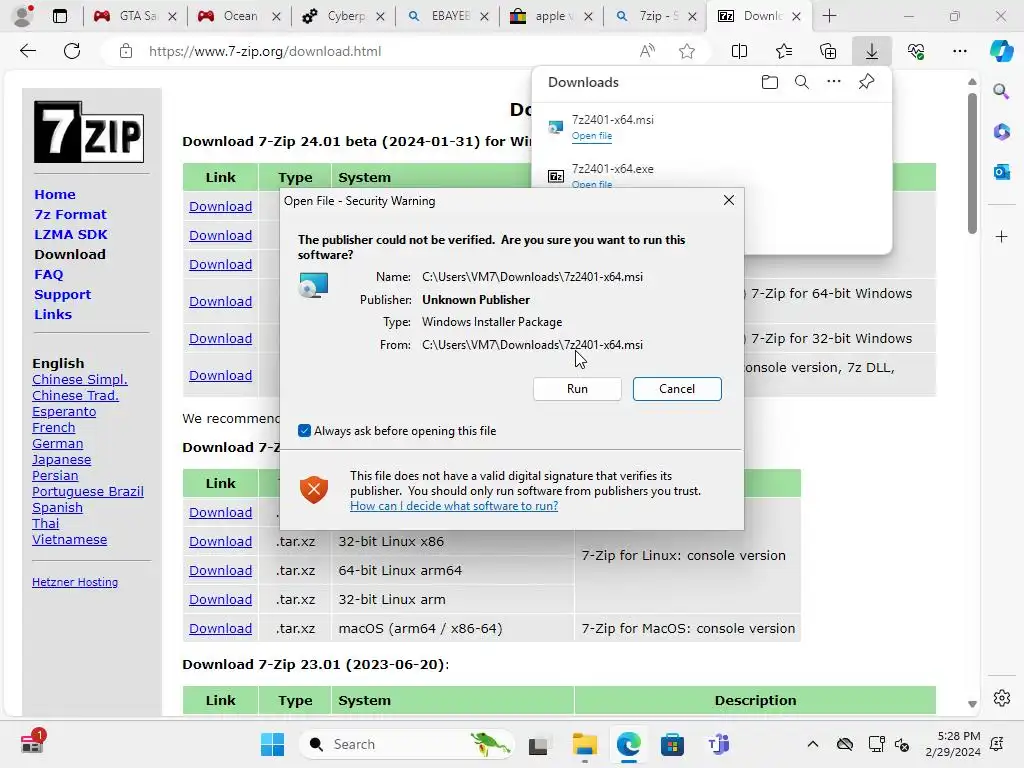
Task: Open Support page link
Action: [63, 295]
